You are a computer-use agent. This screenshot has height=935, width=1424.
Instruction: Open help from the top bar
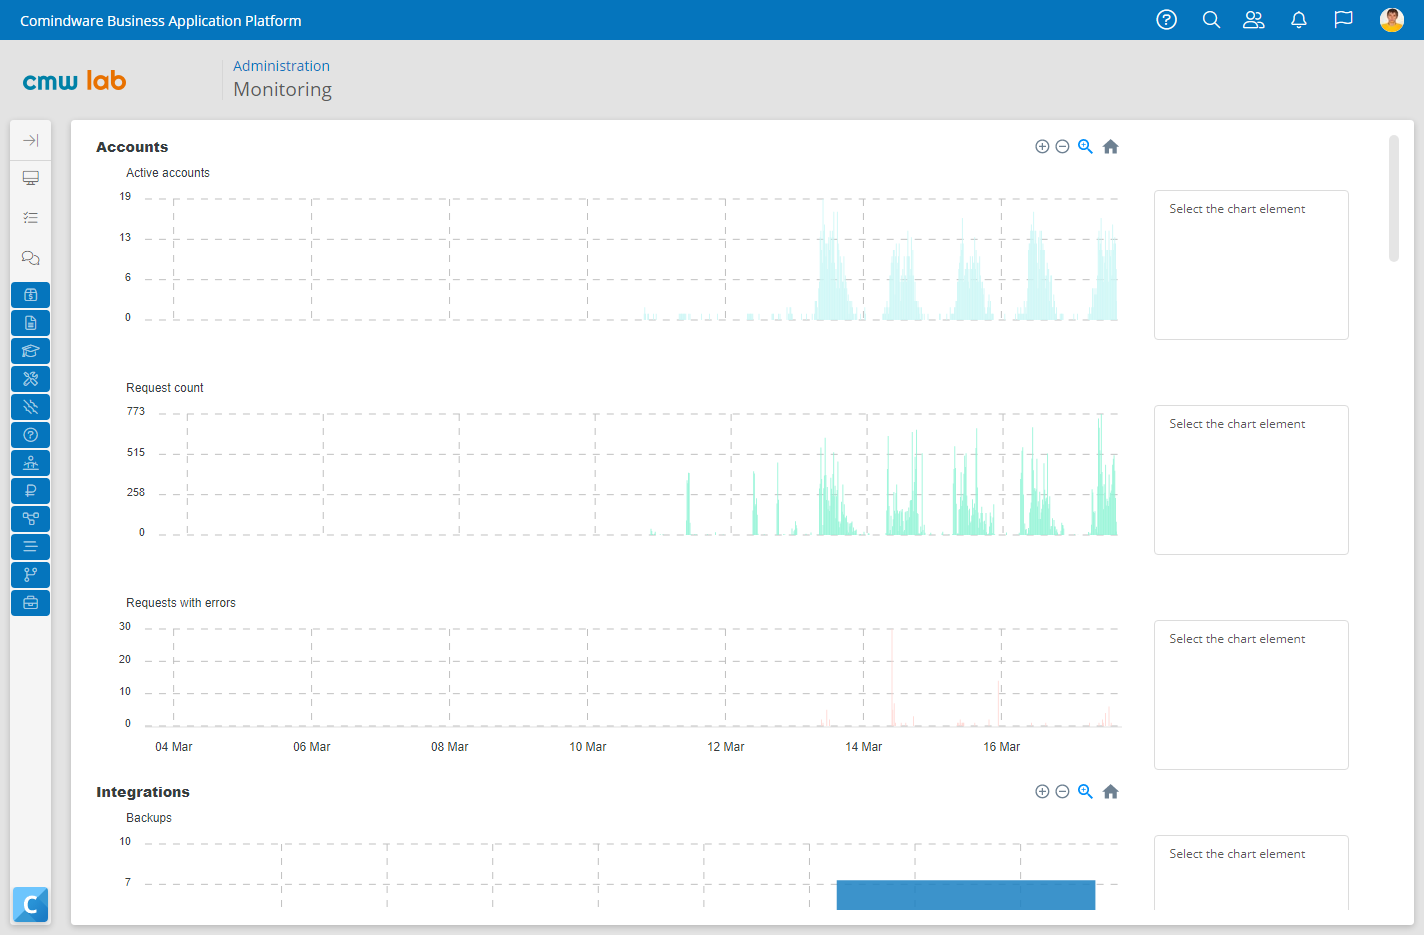coord(1166,20)
